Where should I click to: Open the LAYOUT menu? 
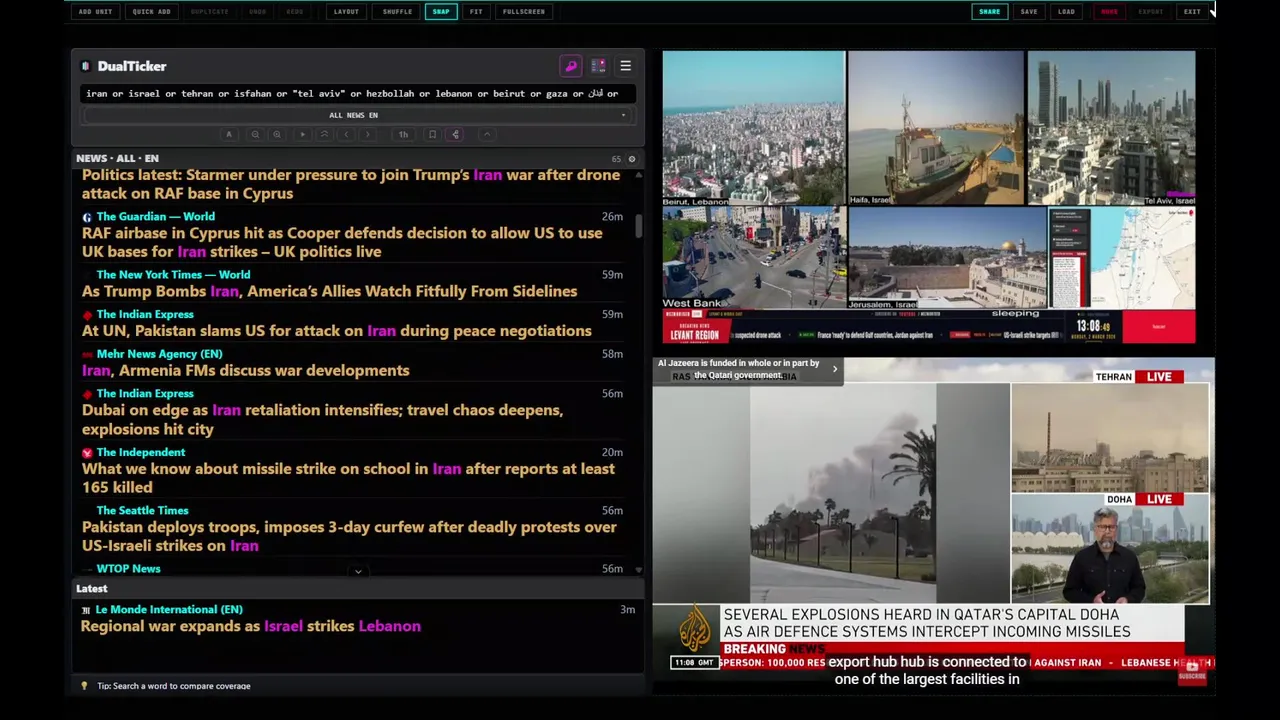pos(346,12)
